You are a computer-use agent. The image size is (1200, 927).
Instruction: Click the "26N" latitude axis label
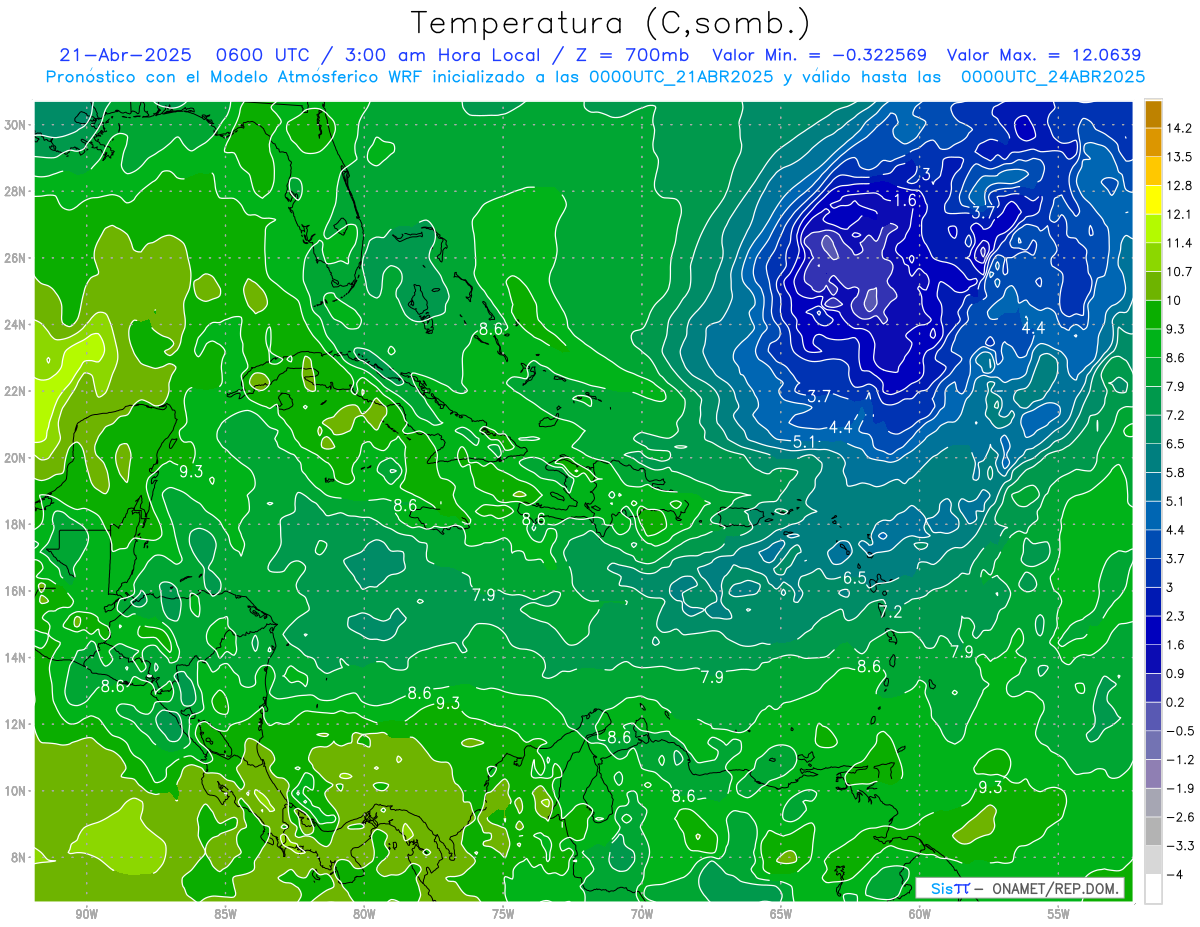pyautogui.click(x=16, y=258)
